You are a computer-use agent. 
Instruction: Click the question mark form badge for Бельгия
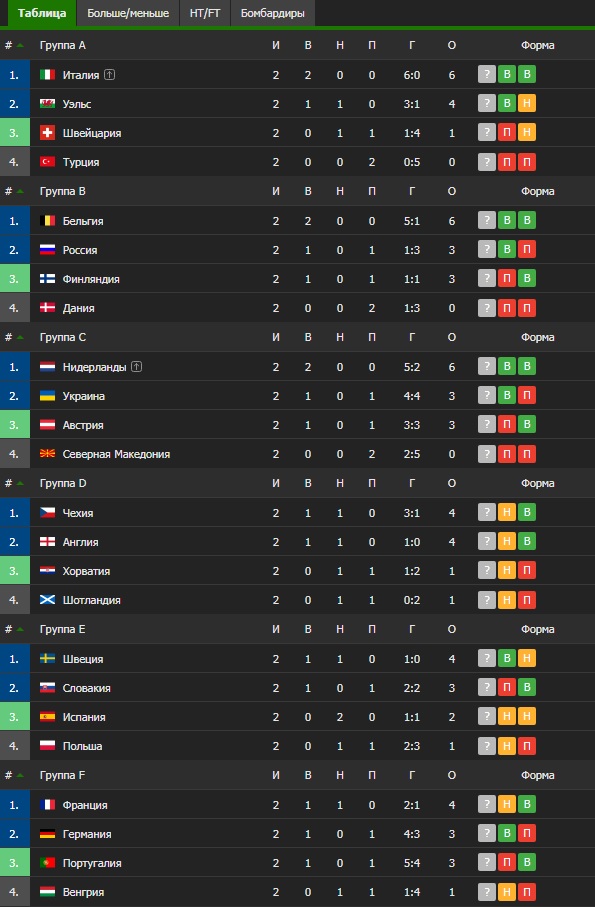tap(487, 220)
